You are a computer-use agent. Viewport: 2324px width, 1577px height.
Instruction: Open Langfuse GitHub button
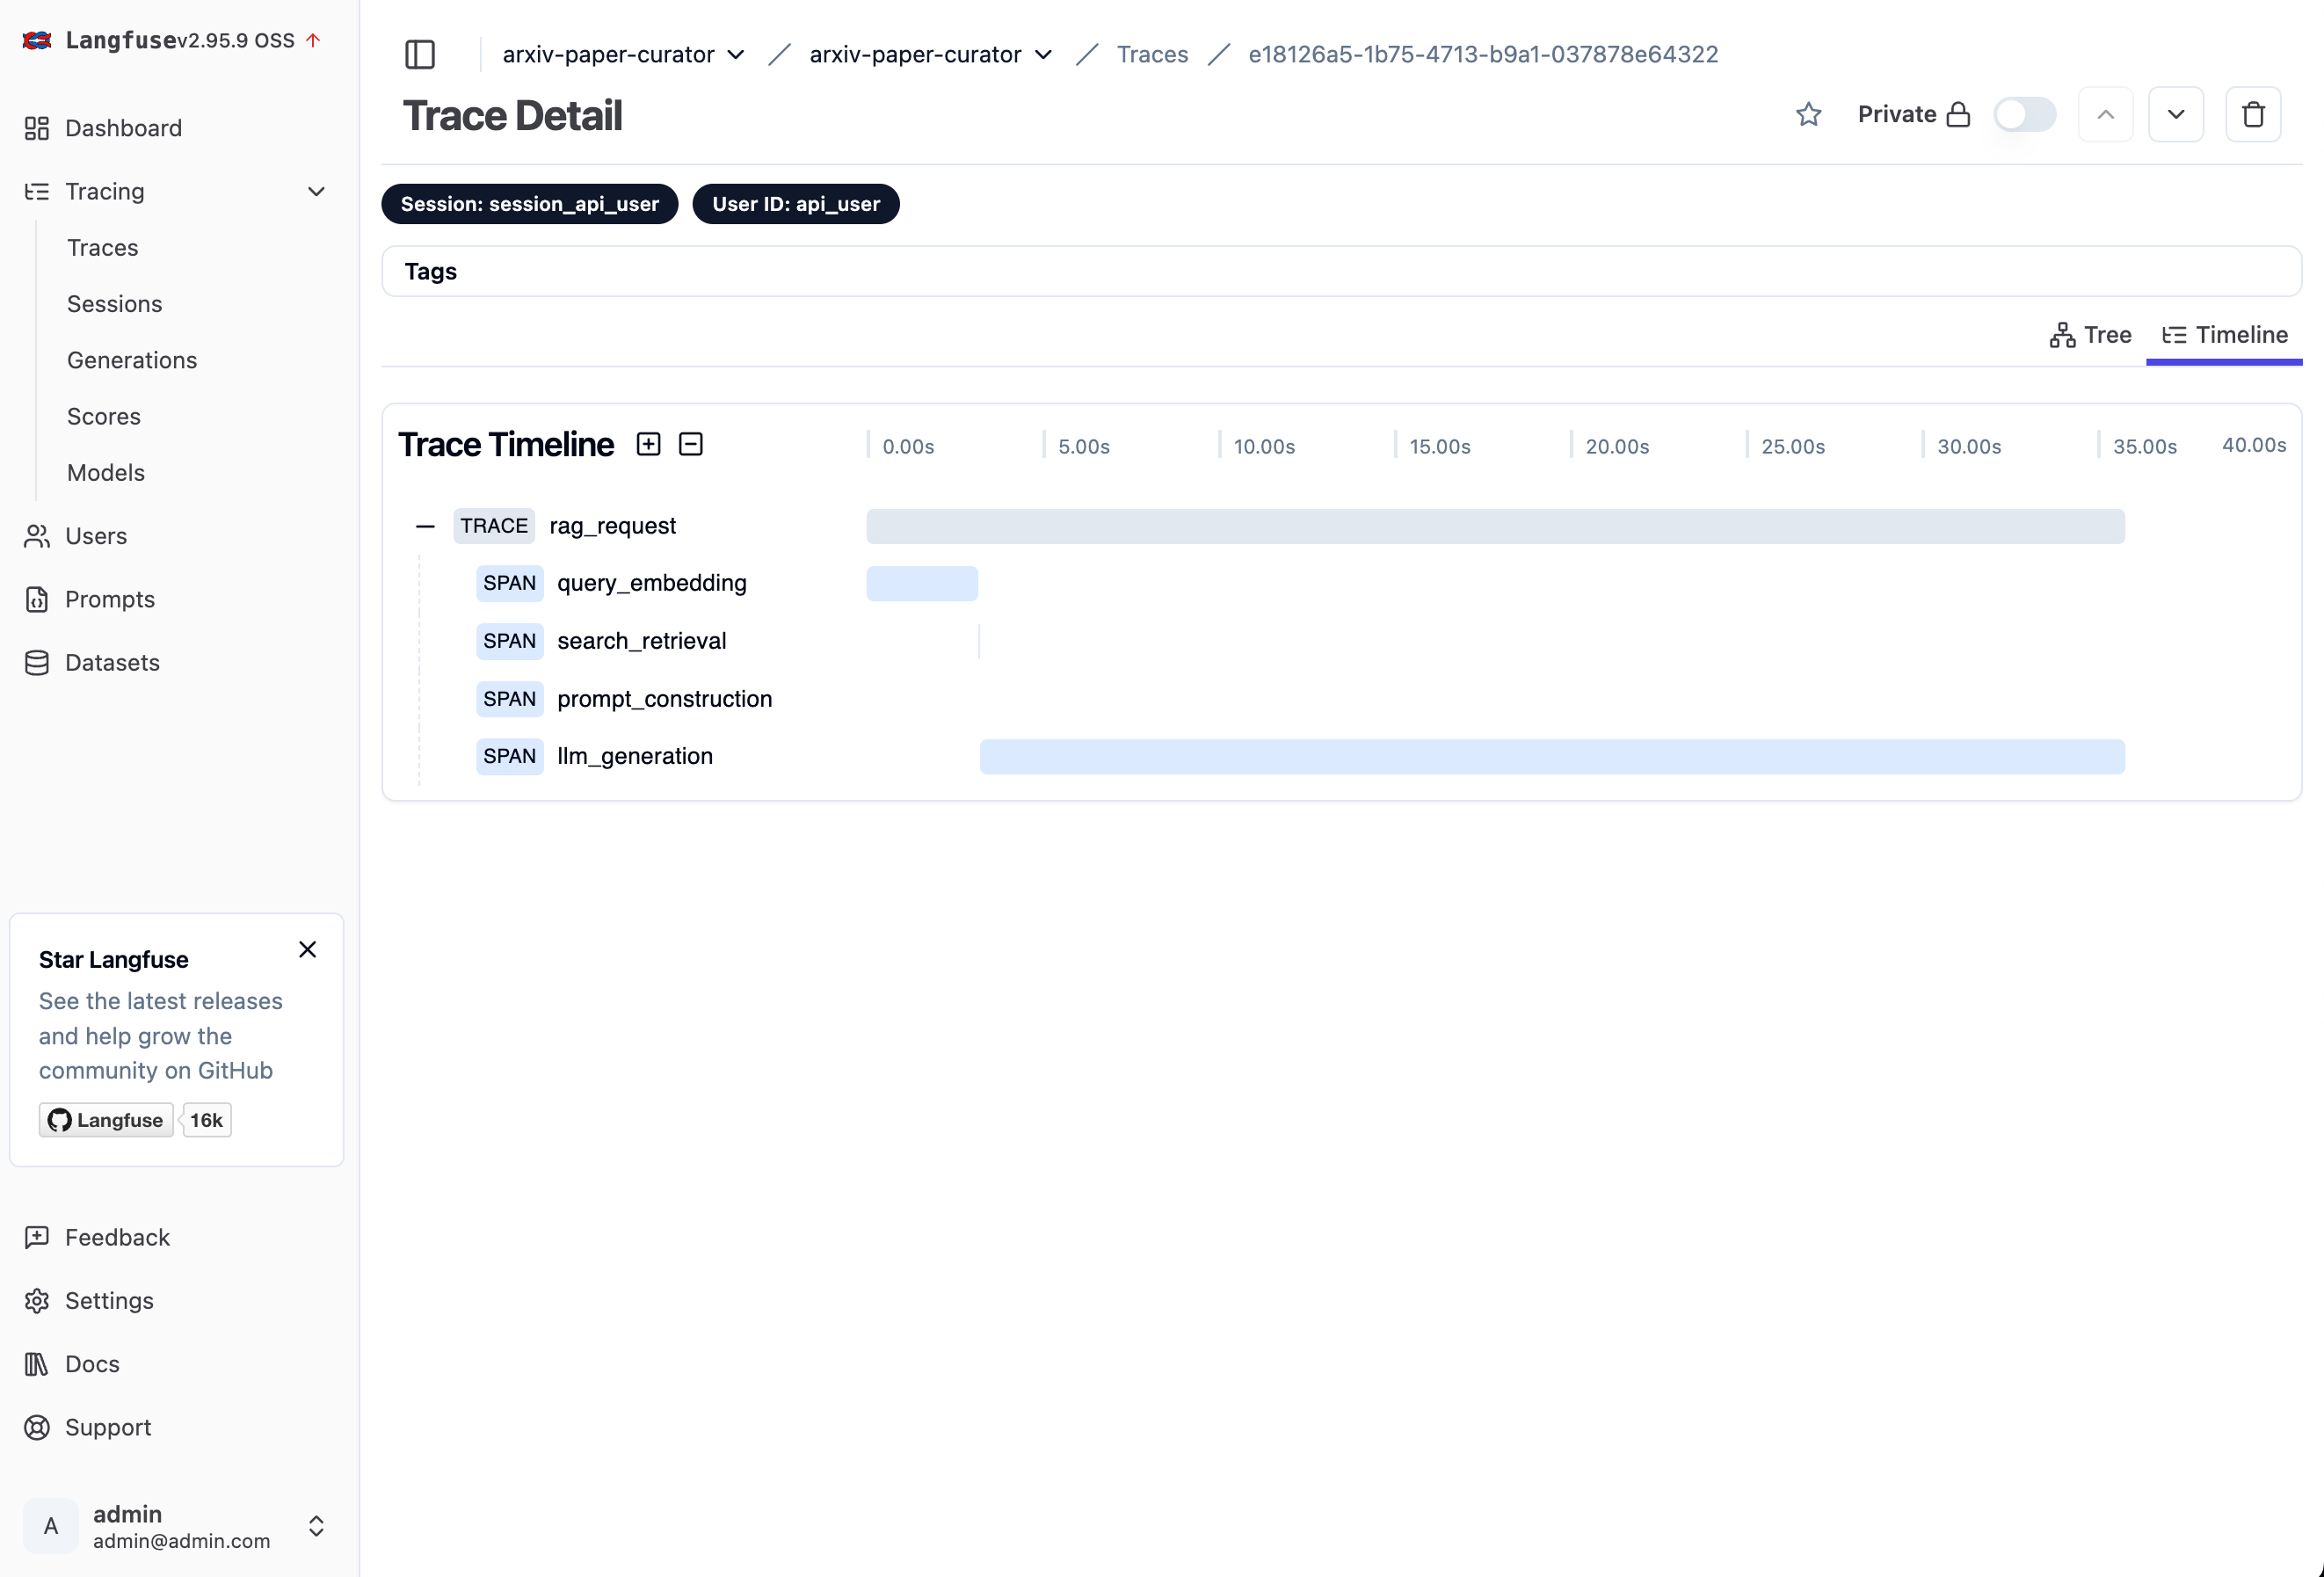tap(106, 1120)
